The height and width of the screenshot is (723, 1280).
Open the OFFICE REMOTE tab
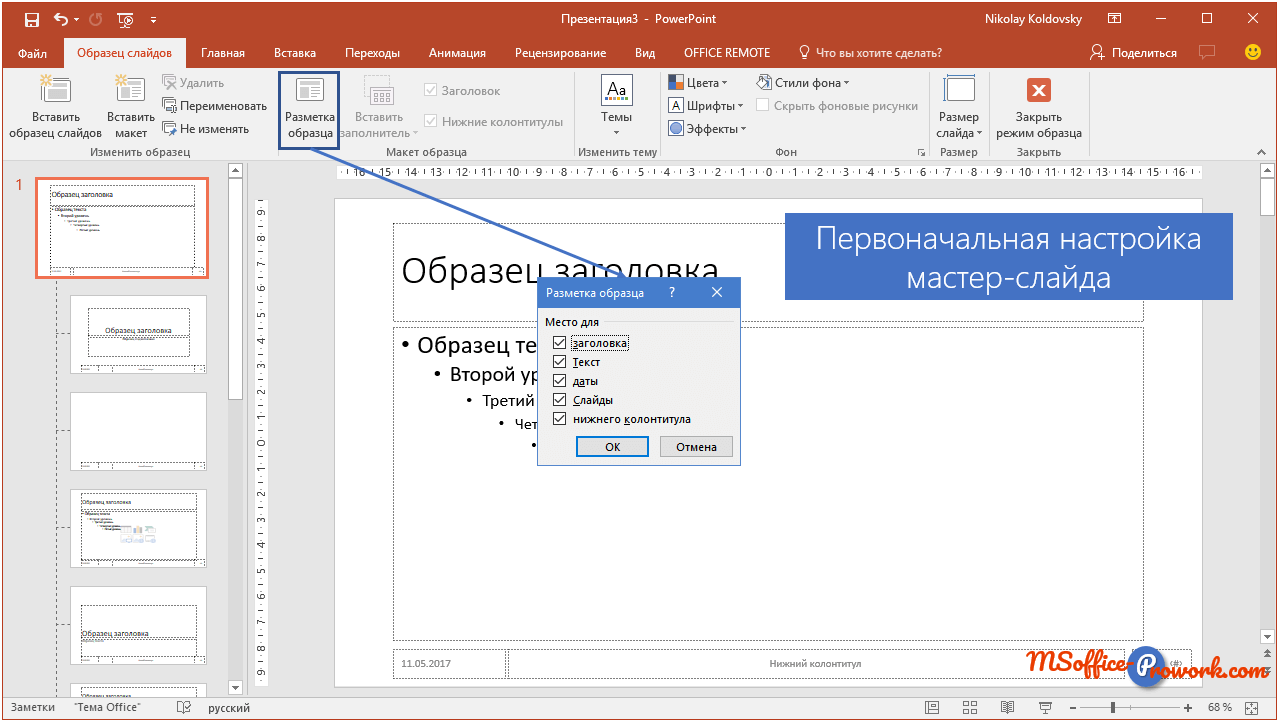click(727, 53)
